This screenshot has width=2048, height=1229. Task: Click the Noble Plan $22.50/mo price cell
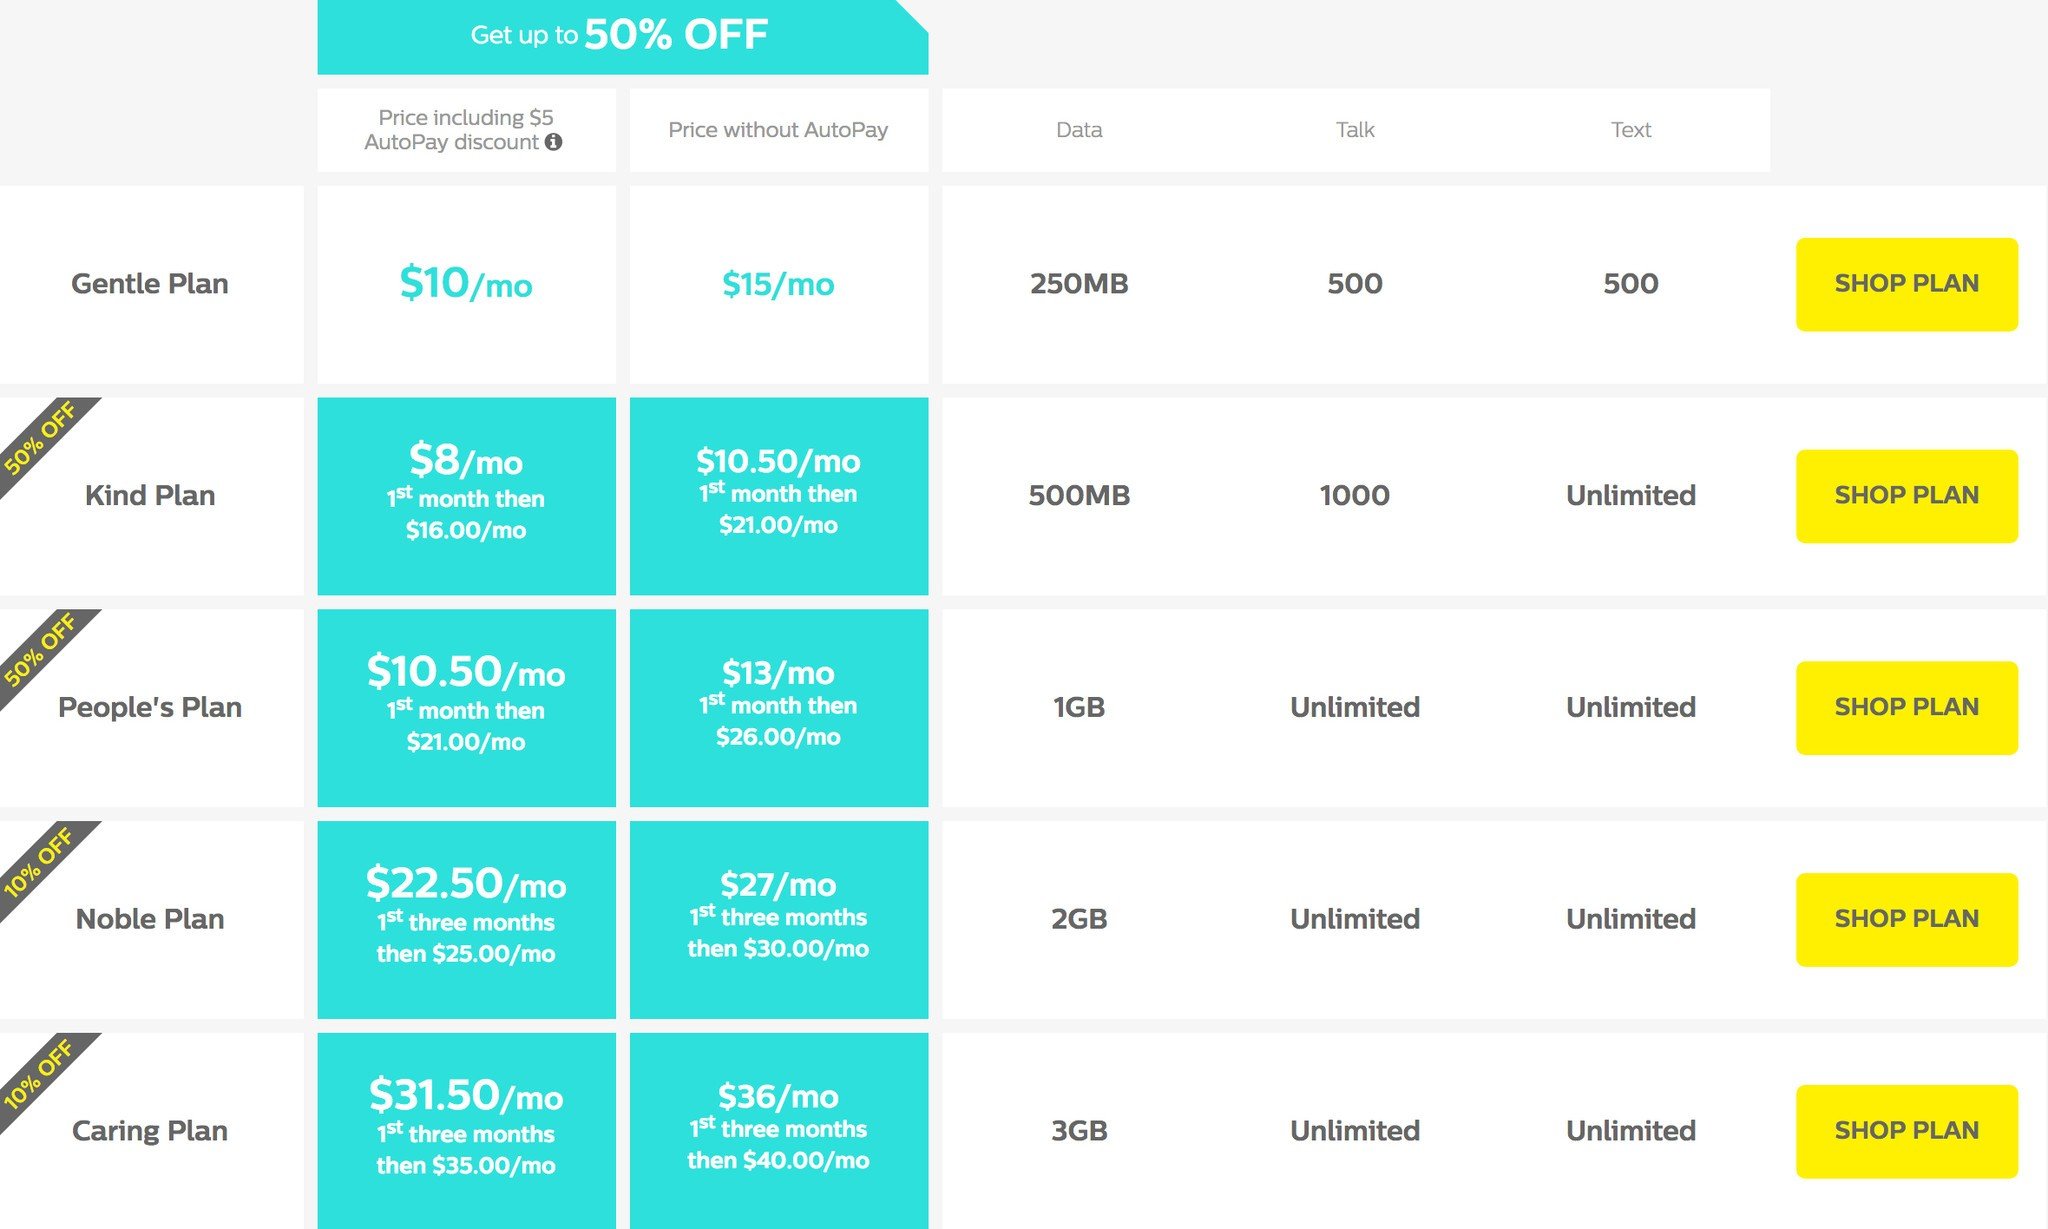point(466,918)
